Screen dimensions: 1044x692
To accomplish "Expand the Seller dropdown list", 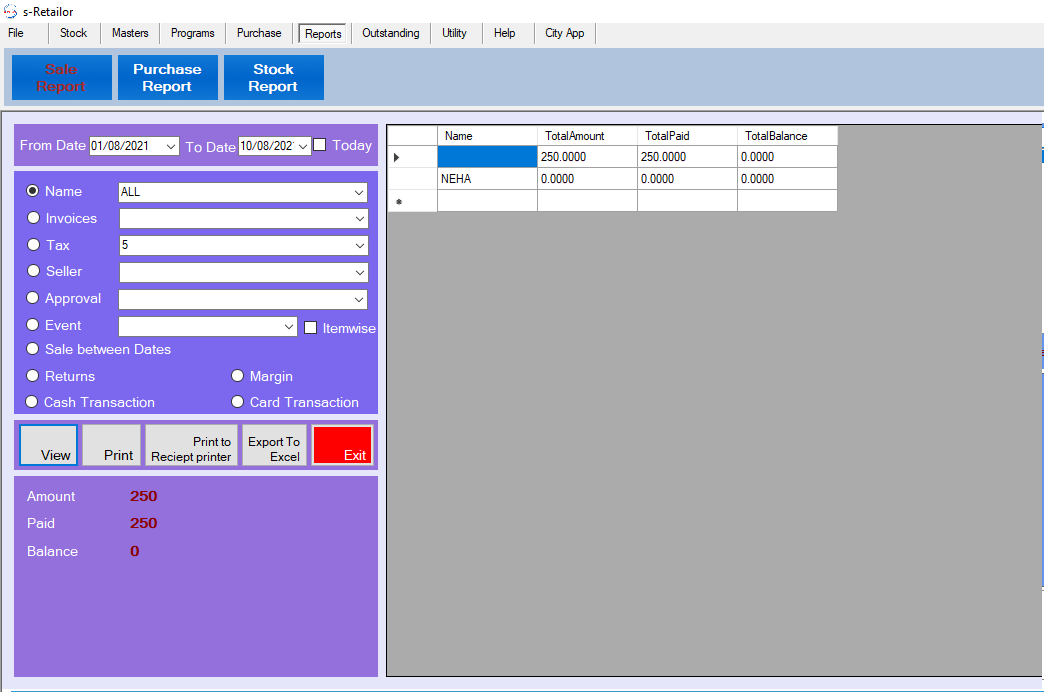I will [x=359, y=272].
